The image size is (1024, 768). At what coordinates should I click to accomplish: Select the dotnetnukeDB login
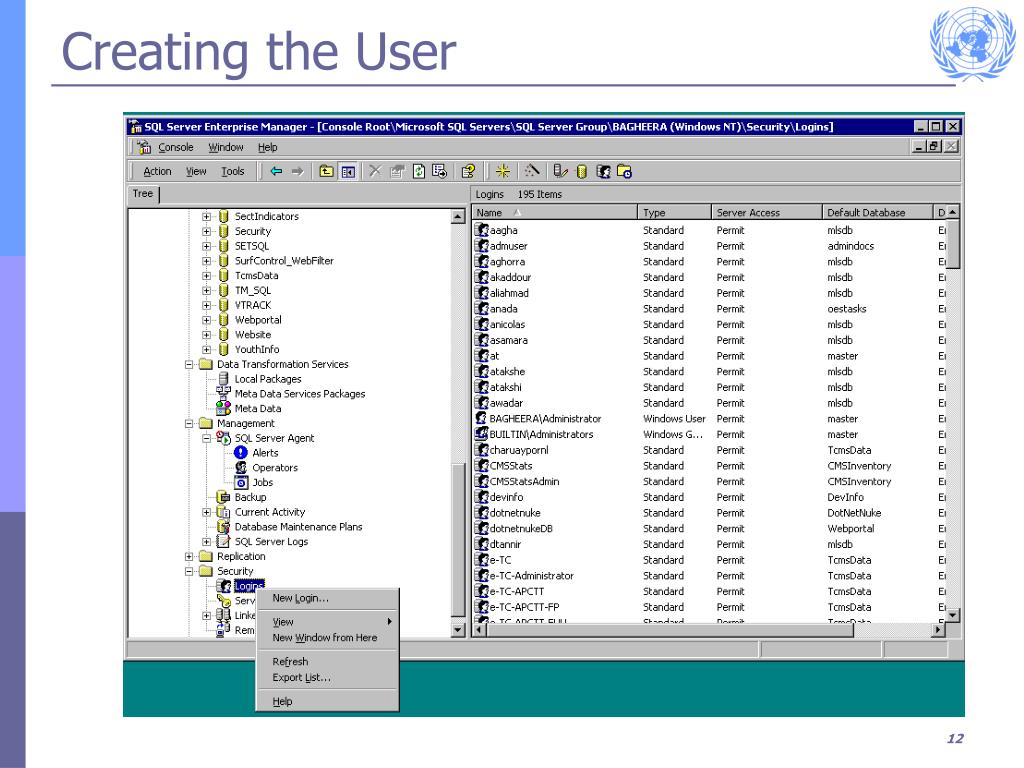[710, 528]
